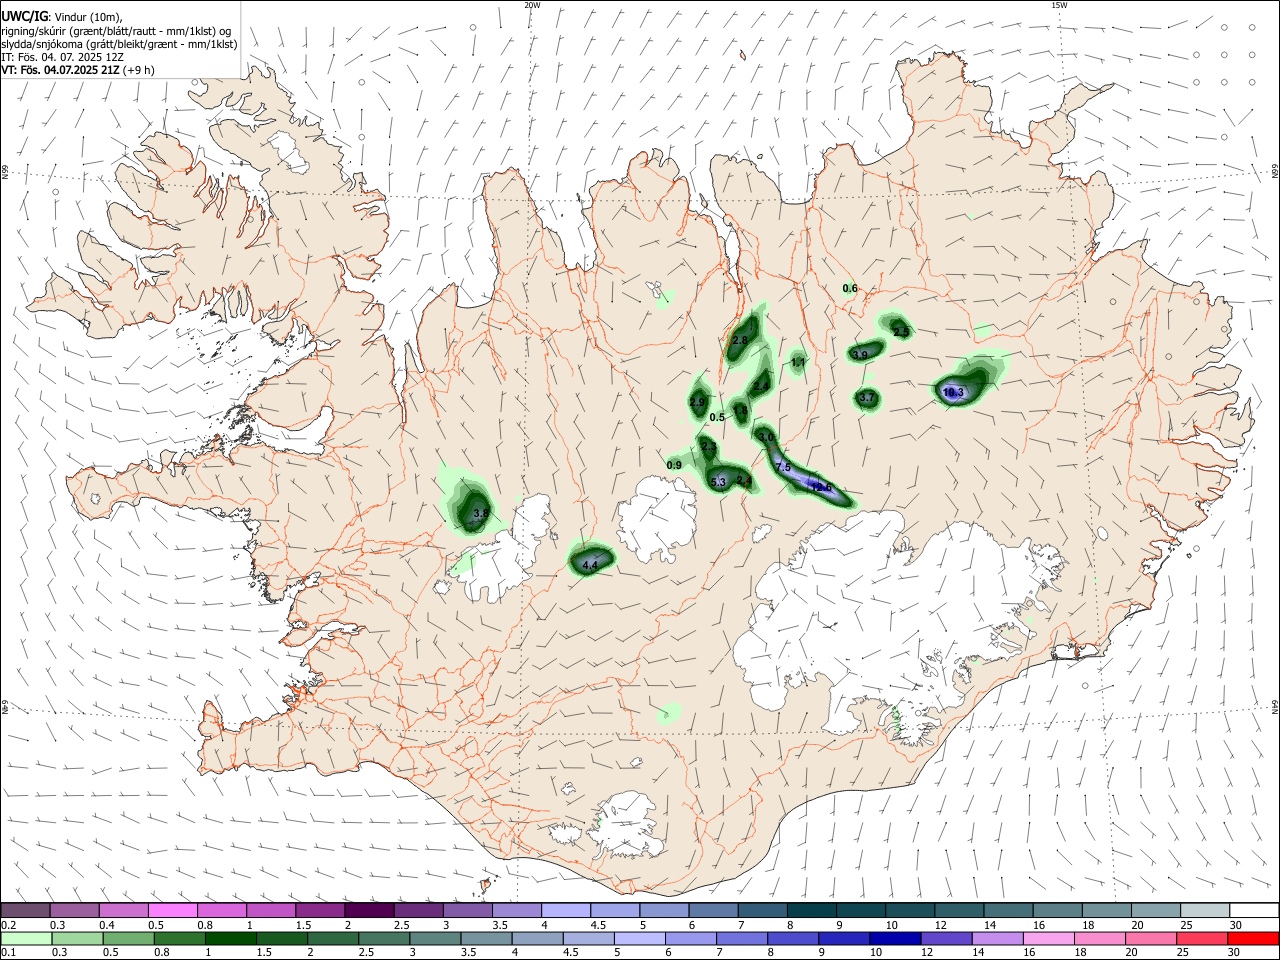1280x960 pixels.
Task: Select the upper legend swatch between 2 and 2.5
Action: [x=369, y=911]
